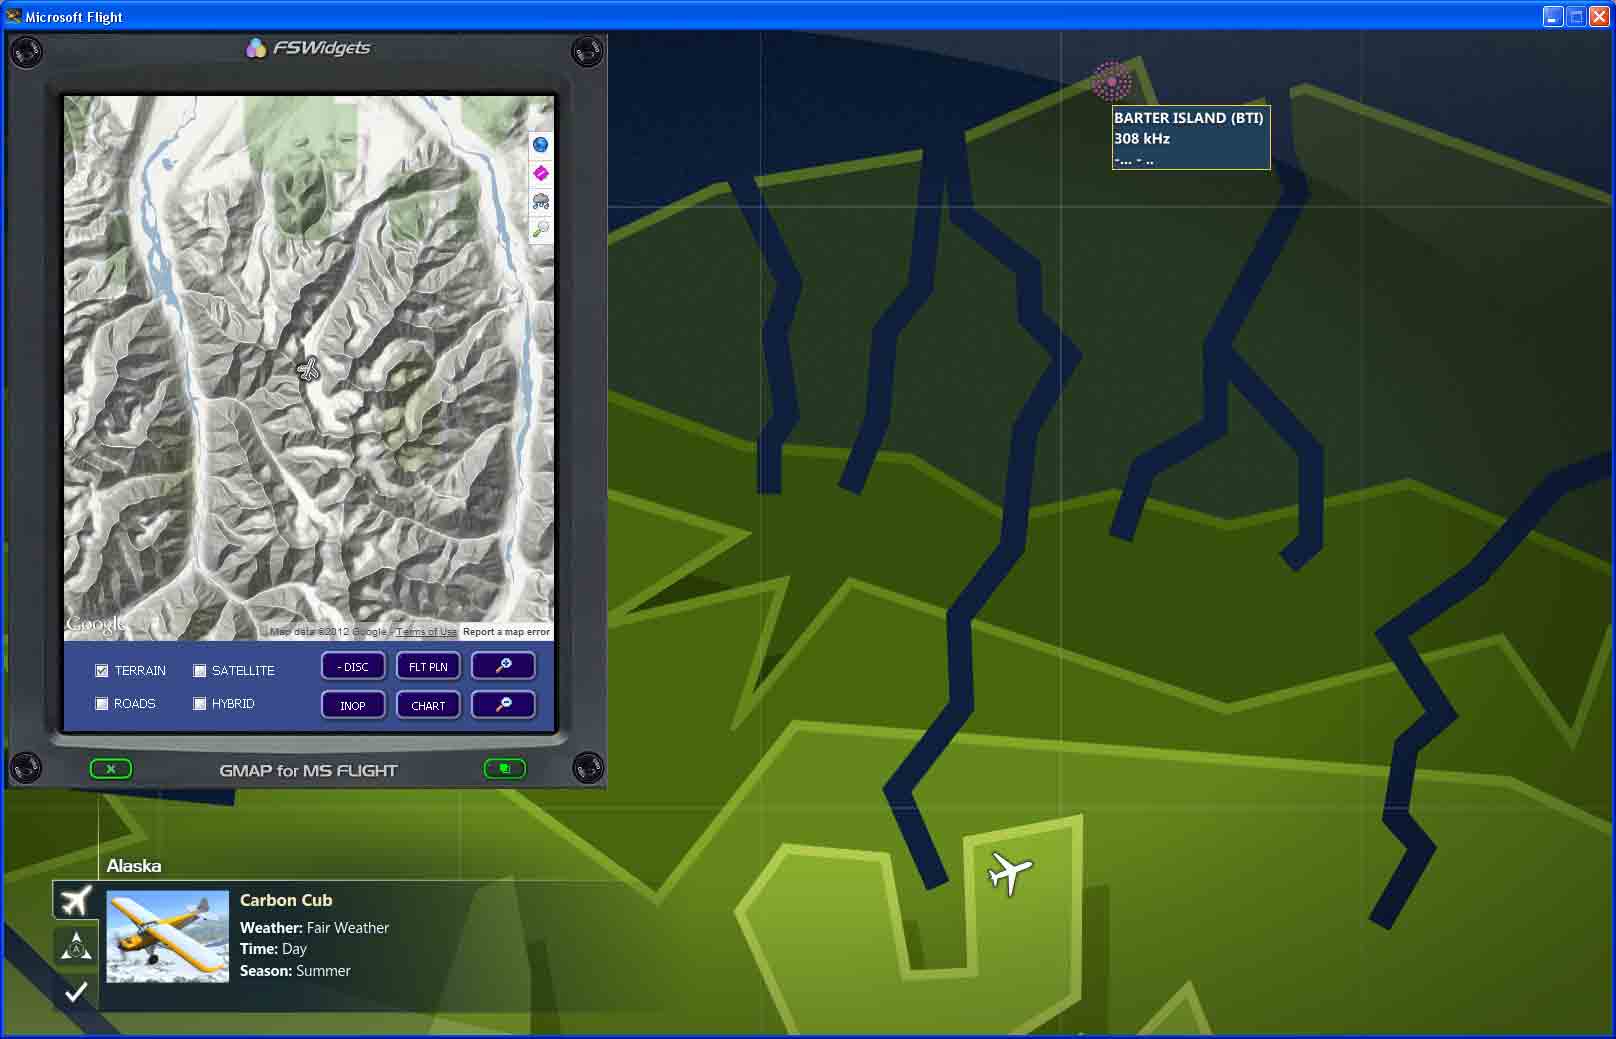Click the green window toggle button on GMAP
The image size is (1616, 1039).
pos(505,769)
